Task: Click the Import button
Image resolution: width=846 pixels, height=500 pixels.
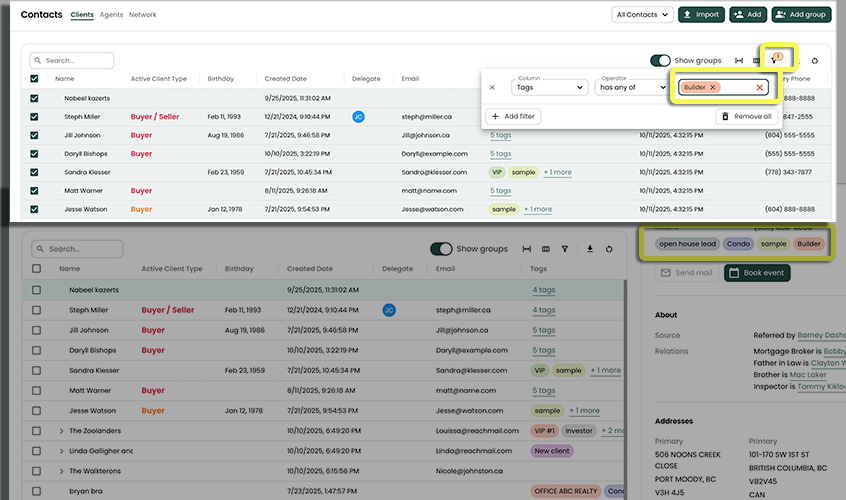Action: pos(701,15)
